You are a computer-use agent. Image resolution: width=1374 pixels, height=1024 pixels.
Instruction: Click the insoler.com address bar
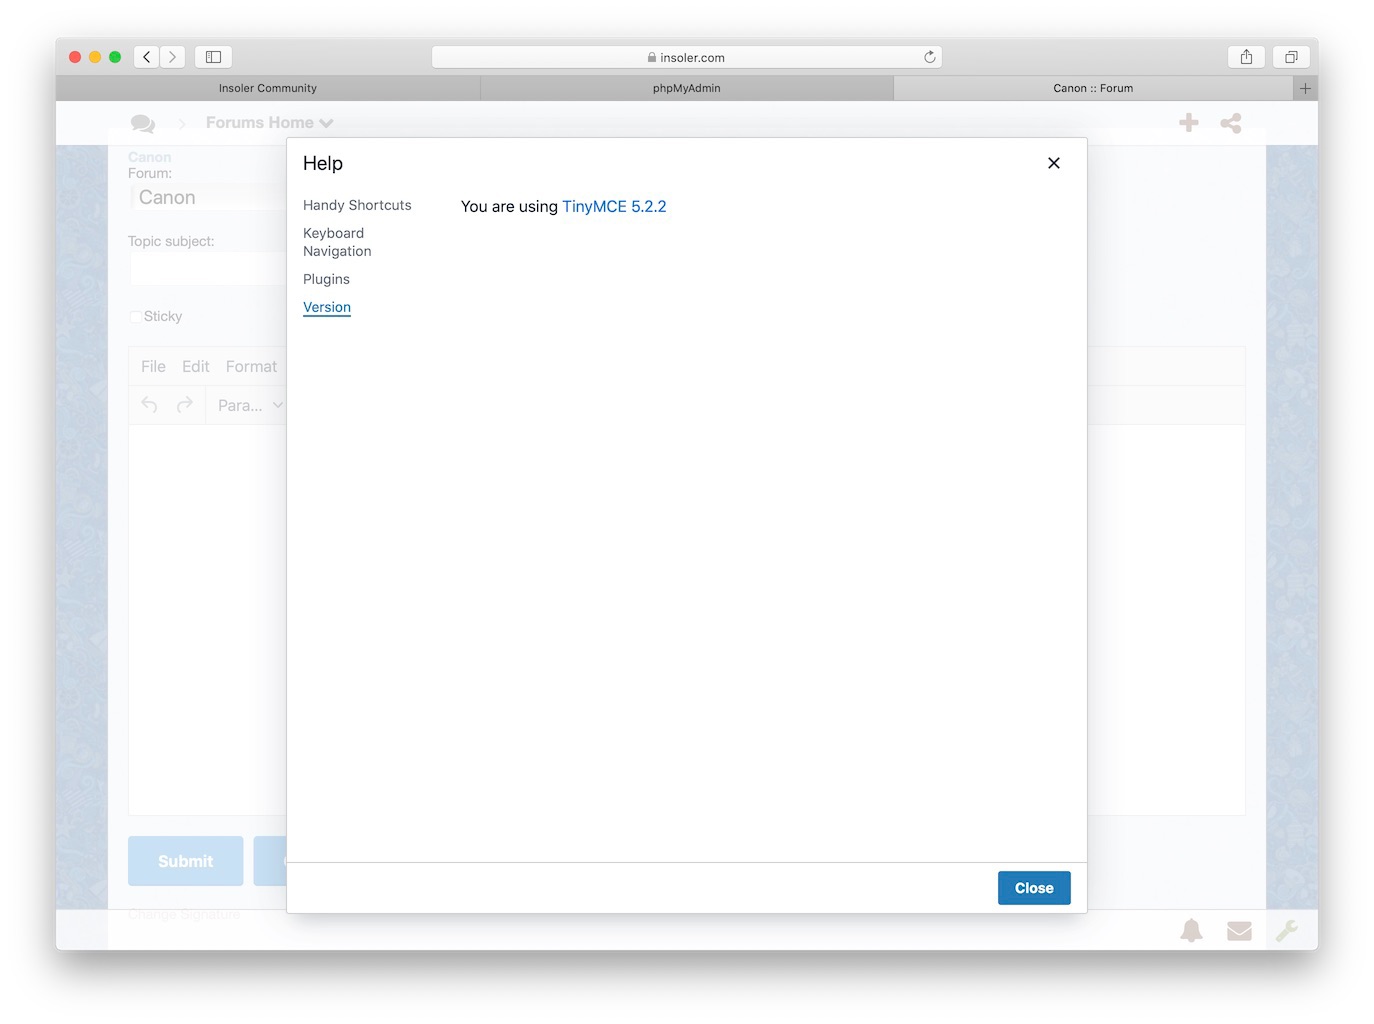coord(686,57)
